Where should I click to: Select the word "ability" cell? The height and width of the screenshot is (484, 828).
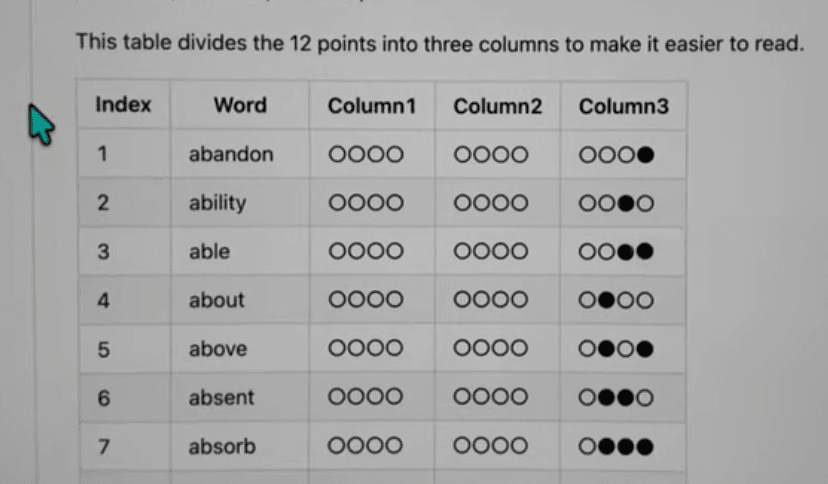pos(217,203)
